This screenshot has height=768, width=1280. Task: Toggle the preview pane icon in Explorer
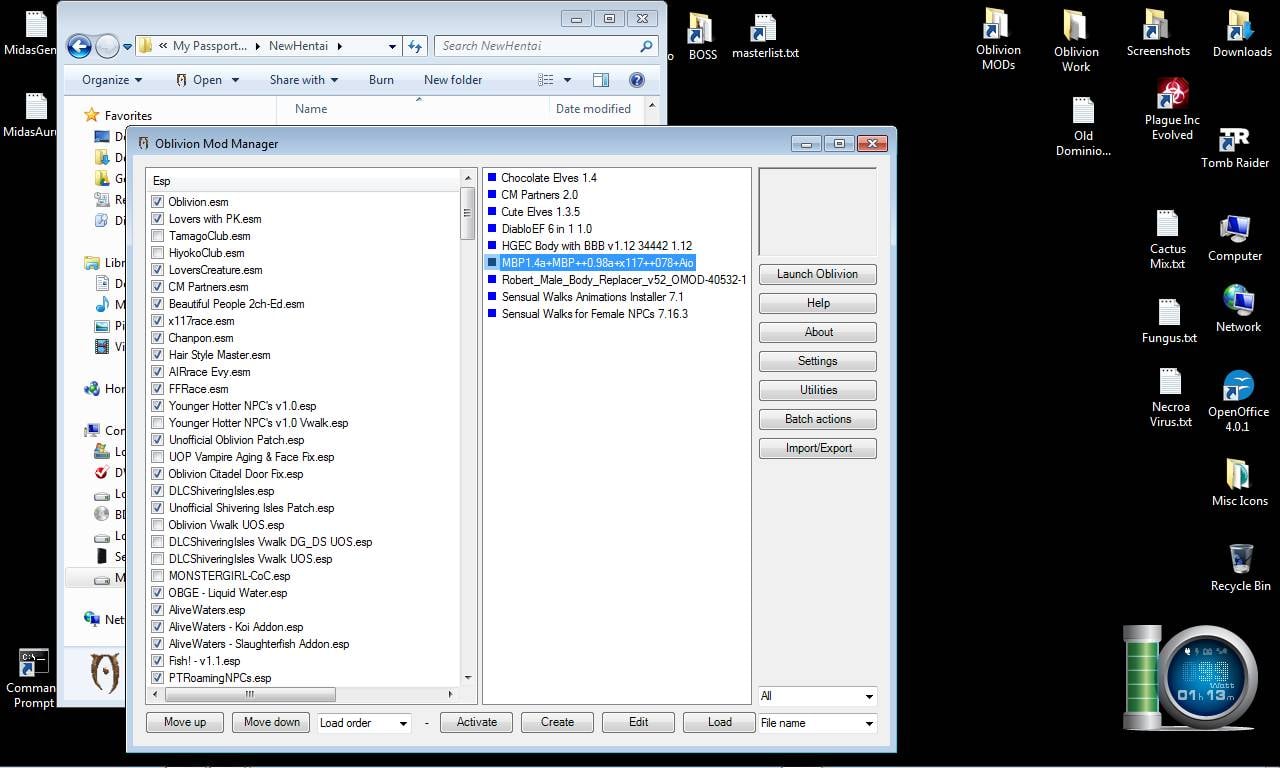(600, 79)
